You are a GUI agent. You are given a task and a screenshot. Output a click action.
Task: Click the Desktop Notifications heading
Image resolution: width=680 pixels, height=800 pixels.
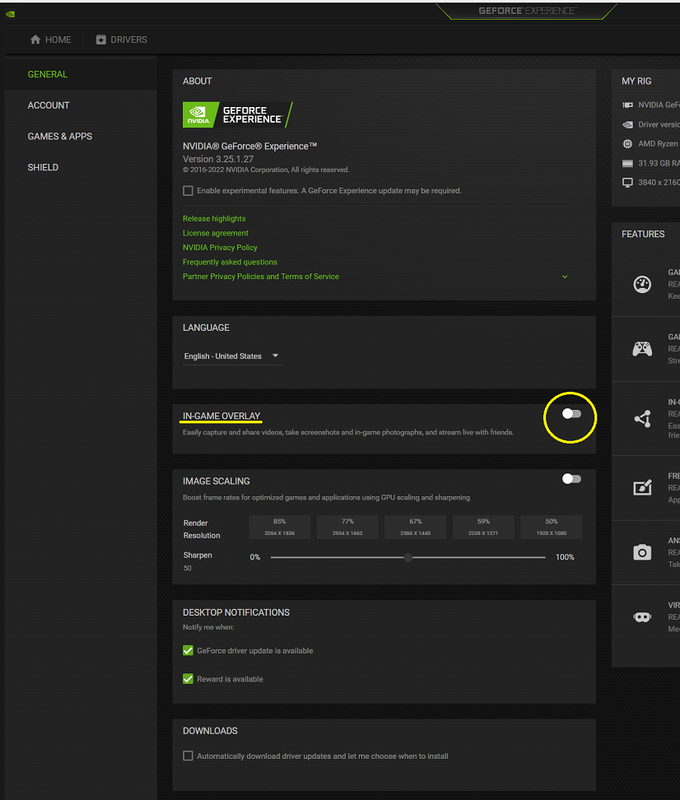(x=236, y=613)
